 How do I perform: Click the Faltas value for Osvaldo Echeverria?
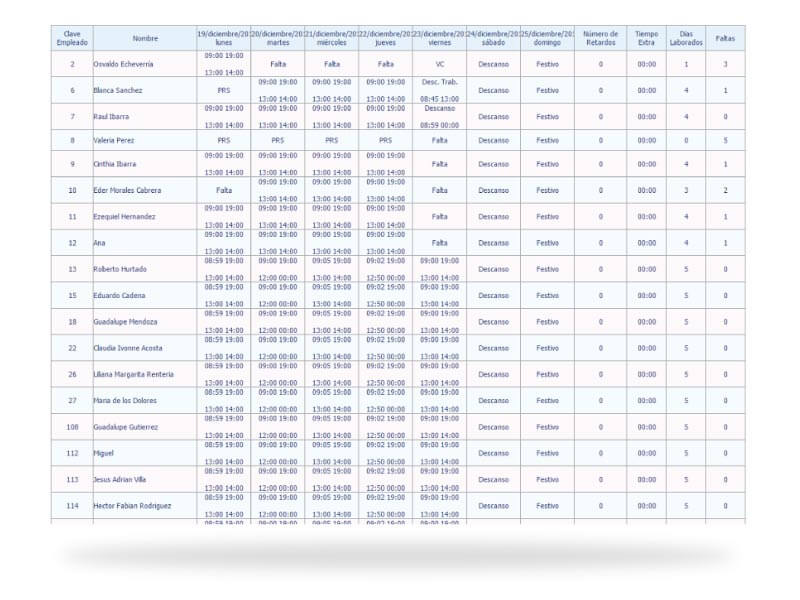[x=725, y=64]
